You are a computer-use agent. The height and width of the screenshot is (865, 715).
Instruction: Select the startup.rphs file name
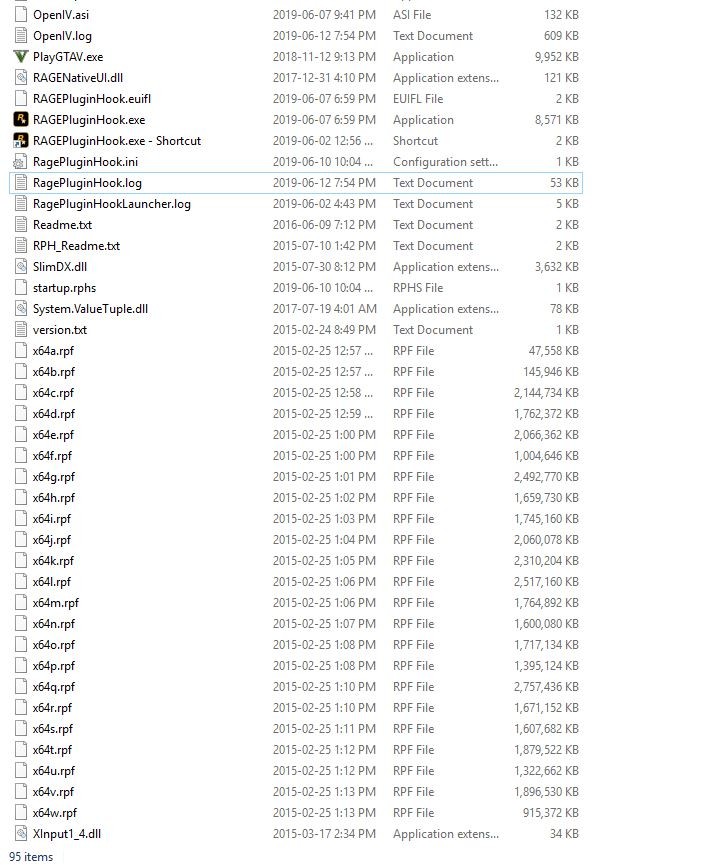pos(64,287)
